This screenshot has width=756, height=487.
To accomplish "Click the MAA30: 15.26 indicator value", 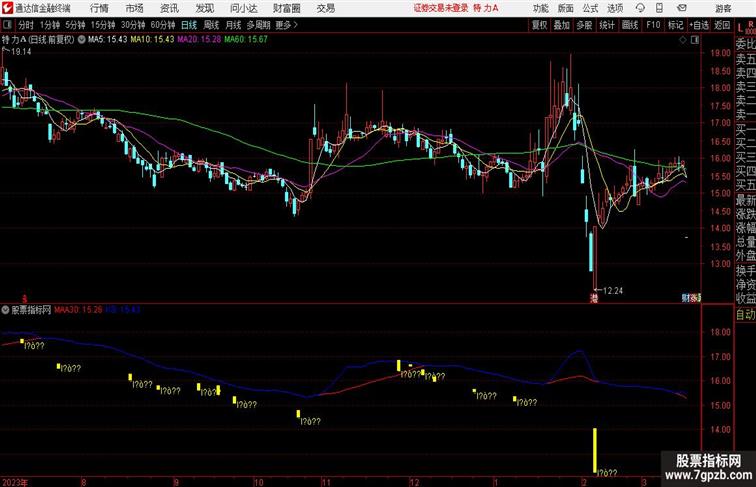I will 78,310.
